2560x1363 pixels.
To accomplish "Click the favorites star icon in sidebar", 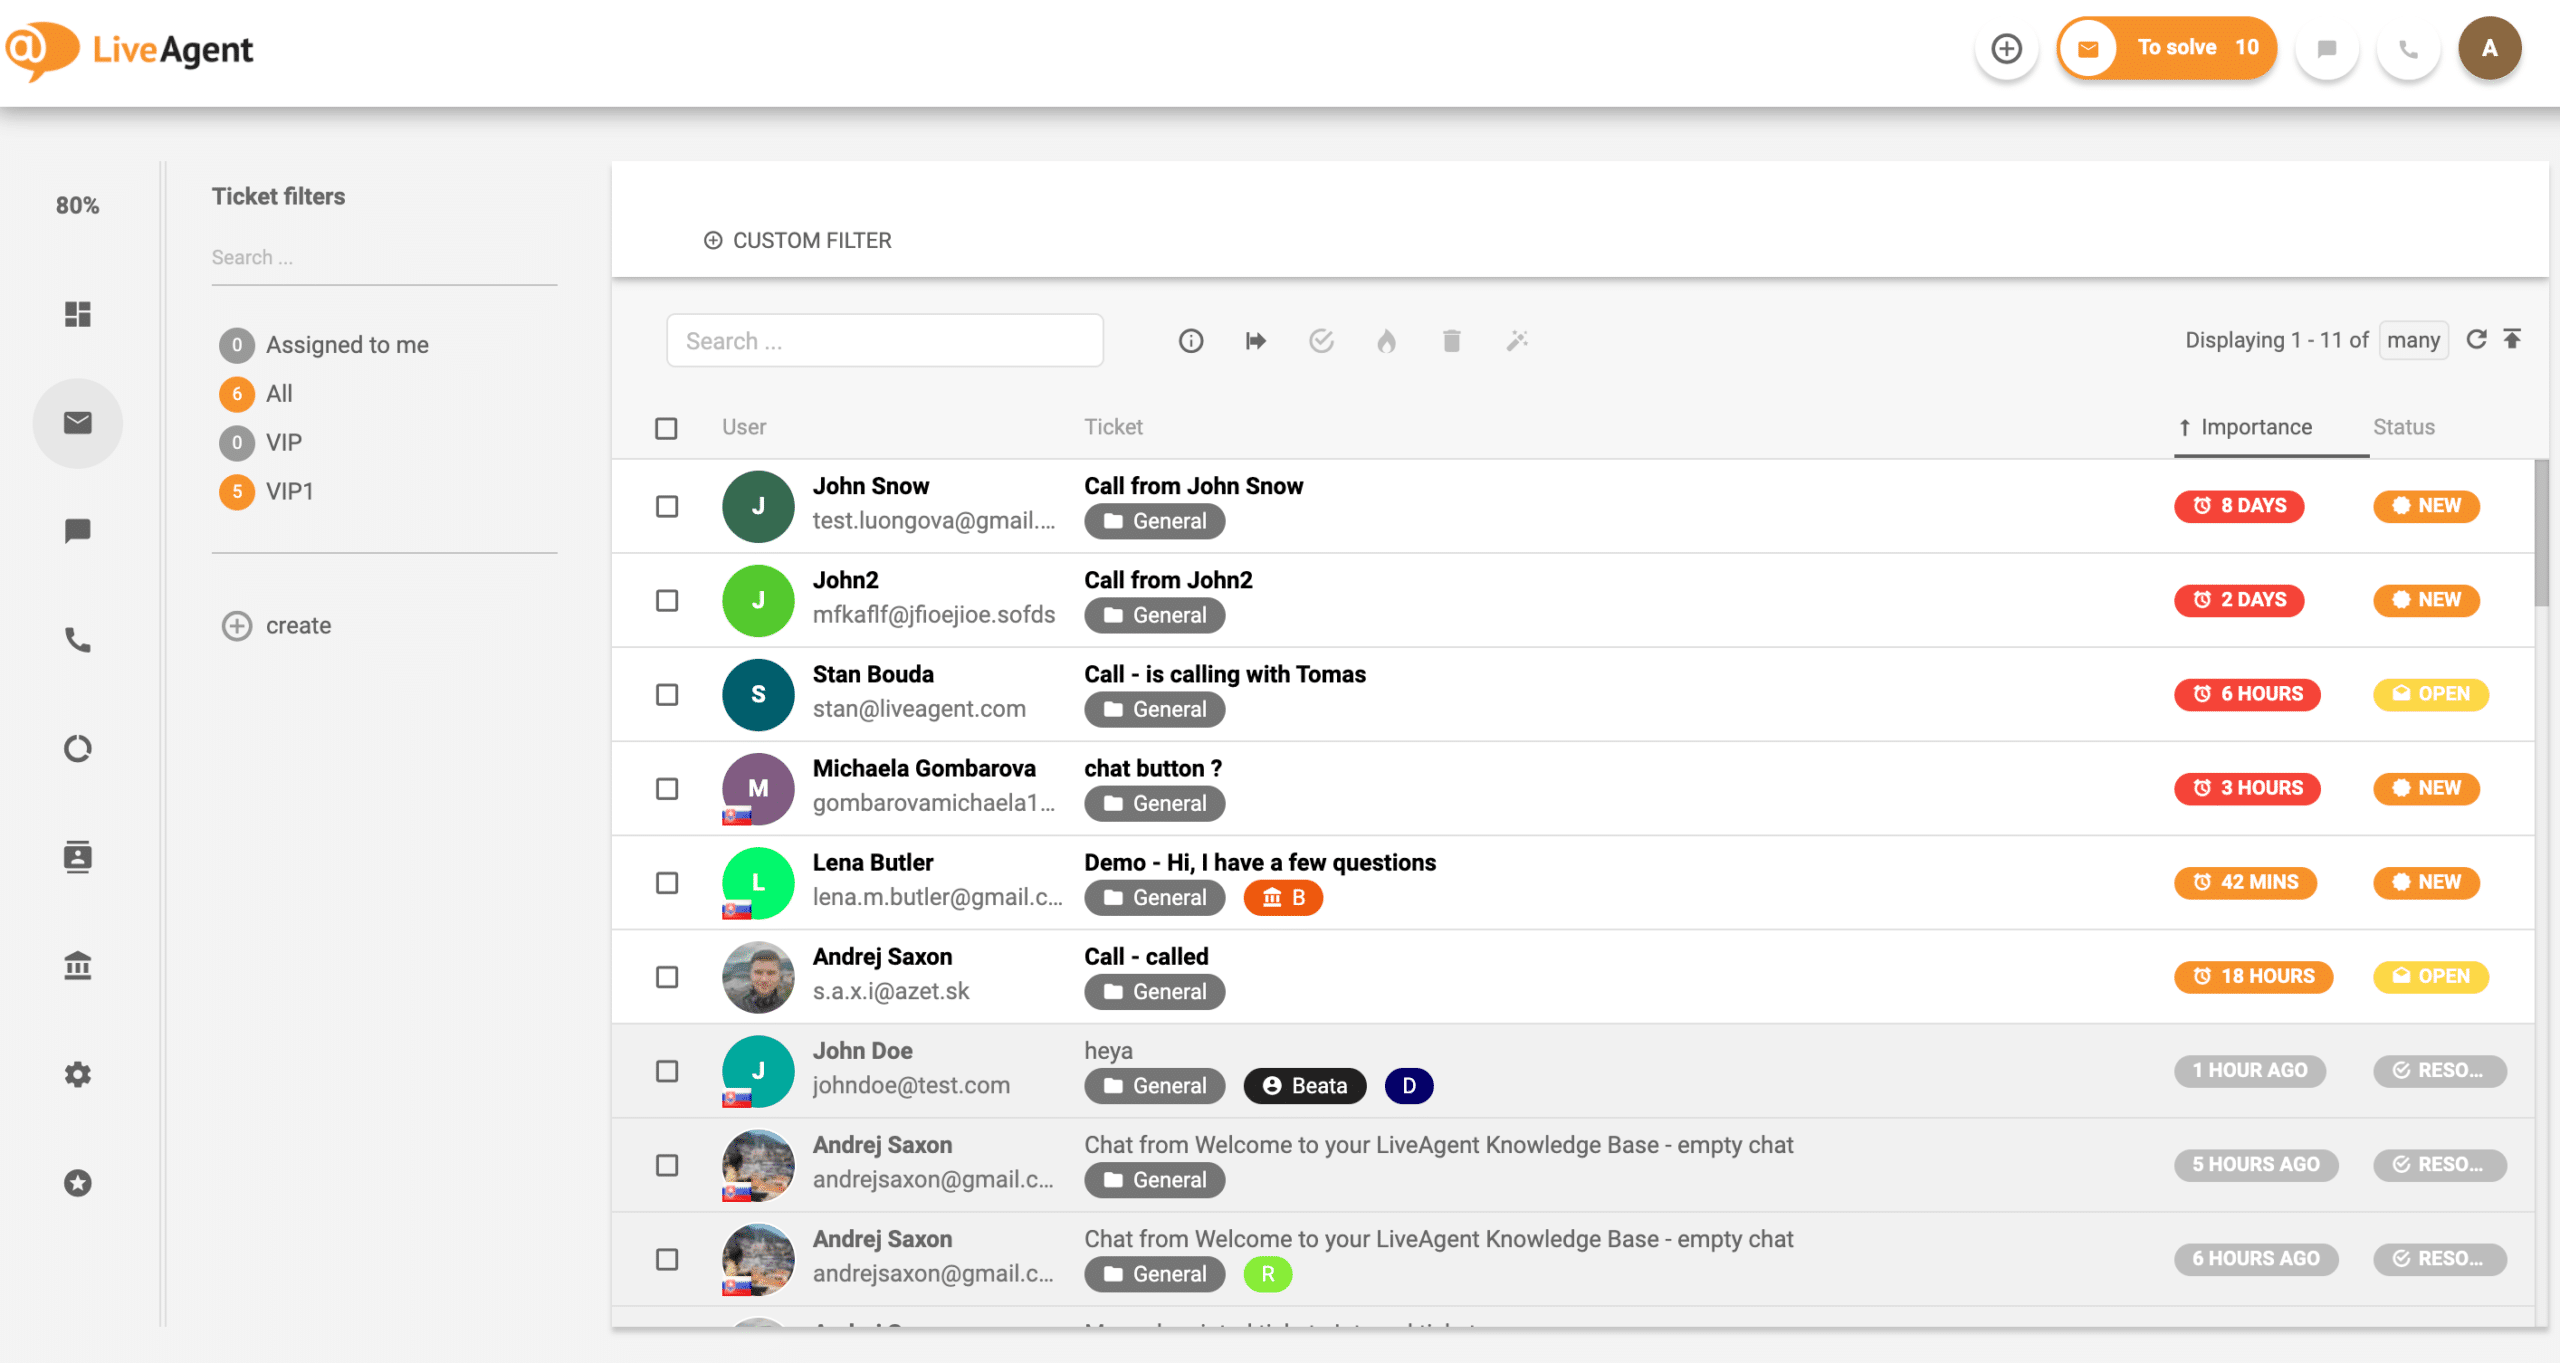I will pyautogui.click(x=76, y=1184).
